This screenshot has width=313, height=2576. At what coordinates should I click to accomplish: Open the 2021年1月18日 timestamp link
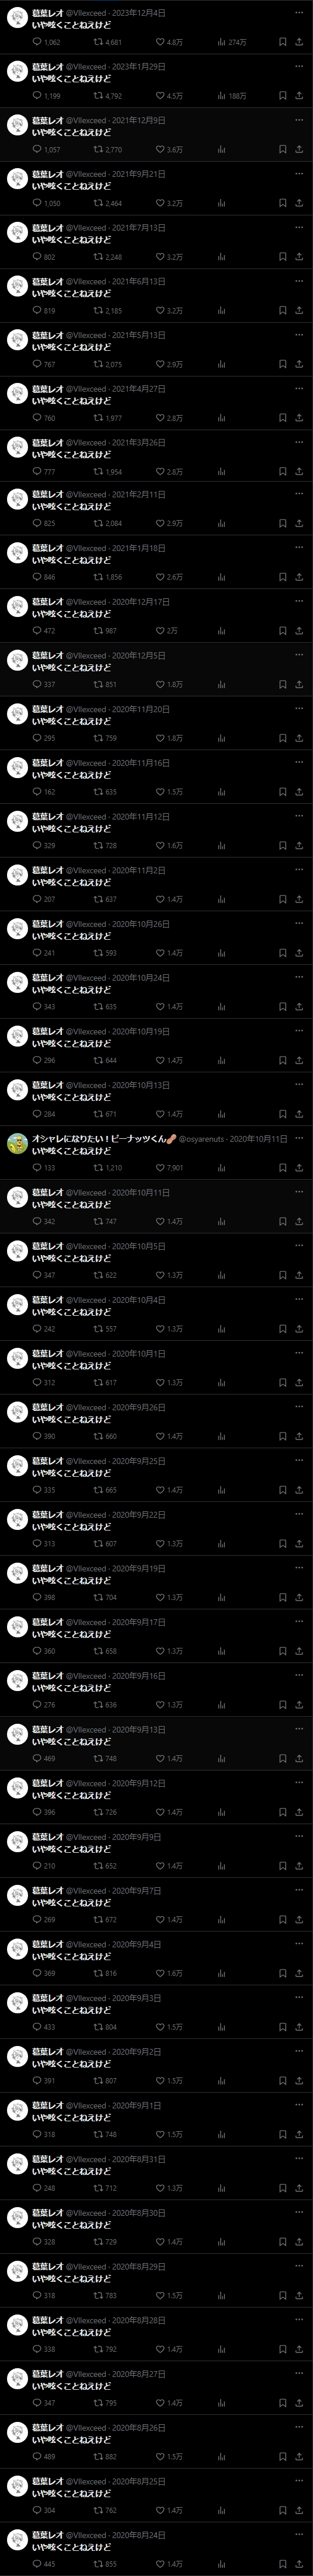pyautogui.click(x=139, y=548)
